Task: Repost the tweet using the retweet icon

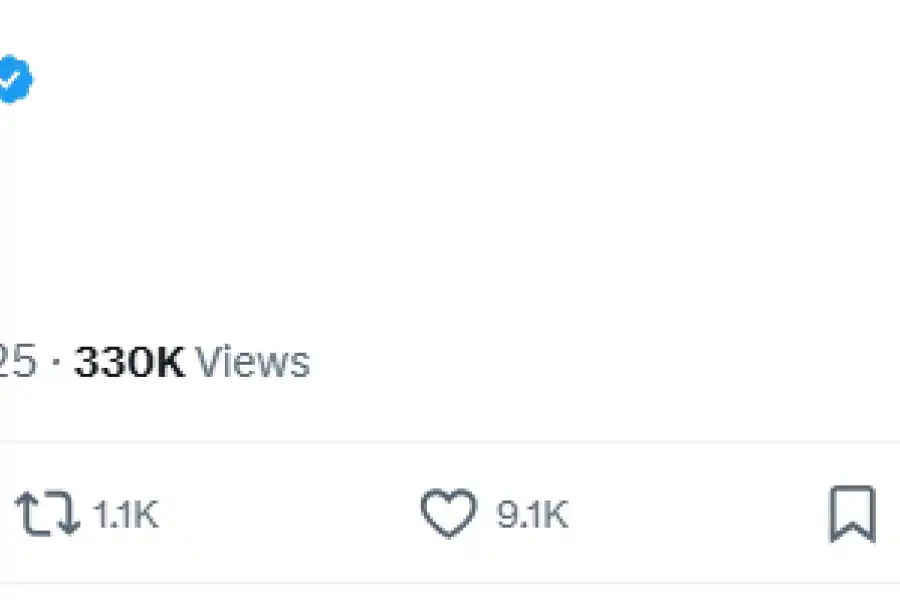Action: pos(47,514)
